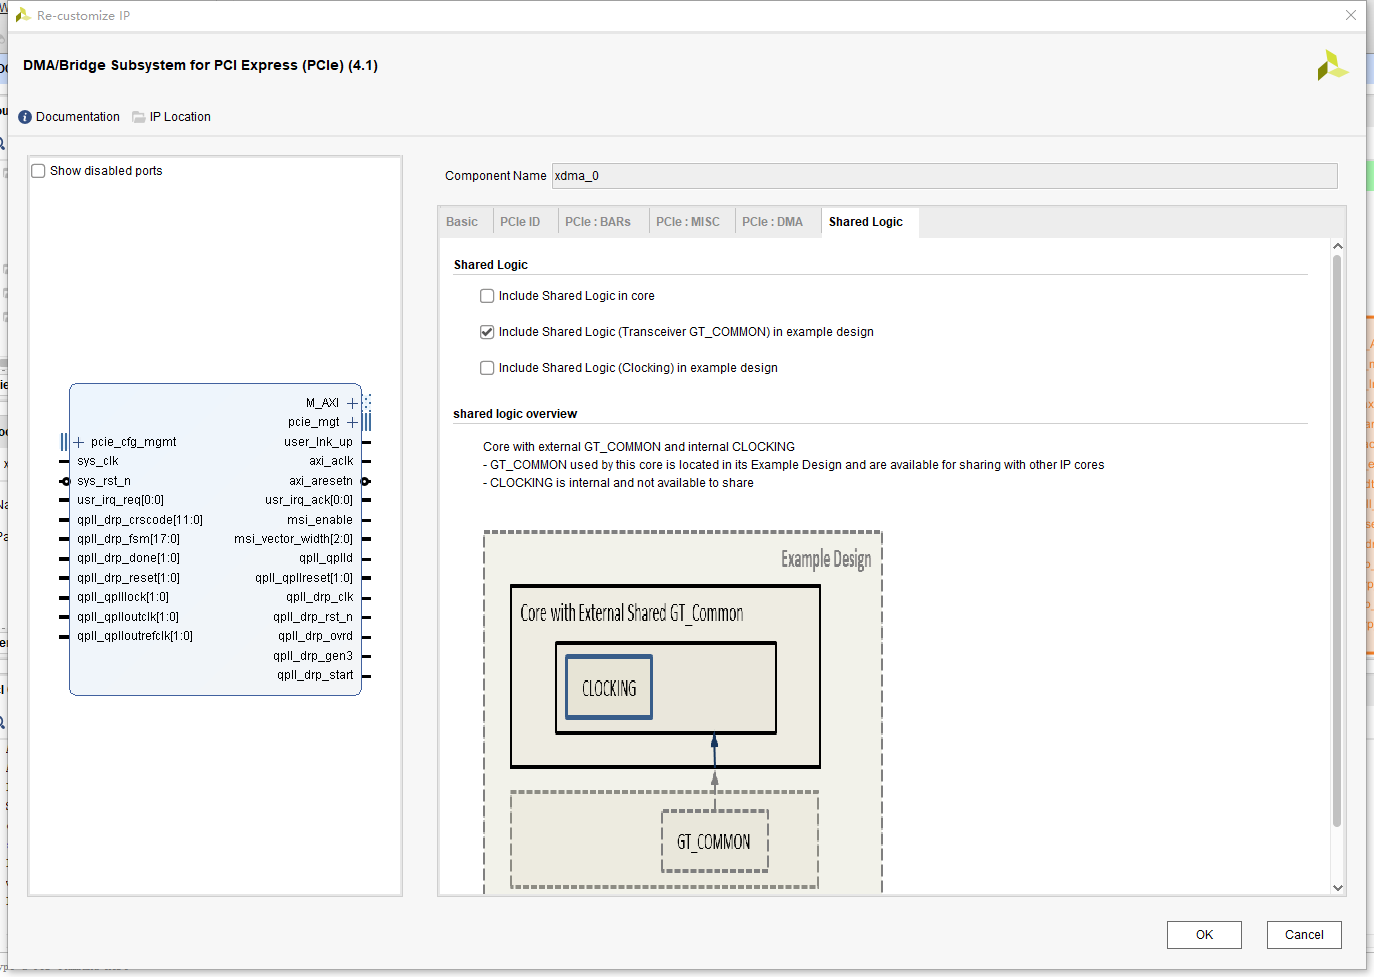View the PCIe : DMA tab

(x=775, y=221)
